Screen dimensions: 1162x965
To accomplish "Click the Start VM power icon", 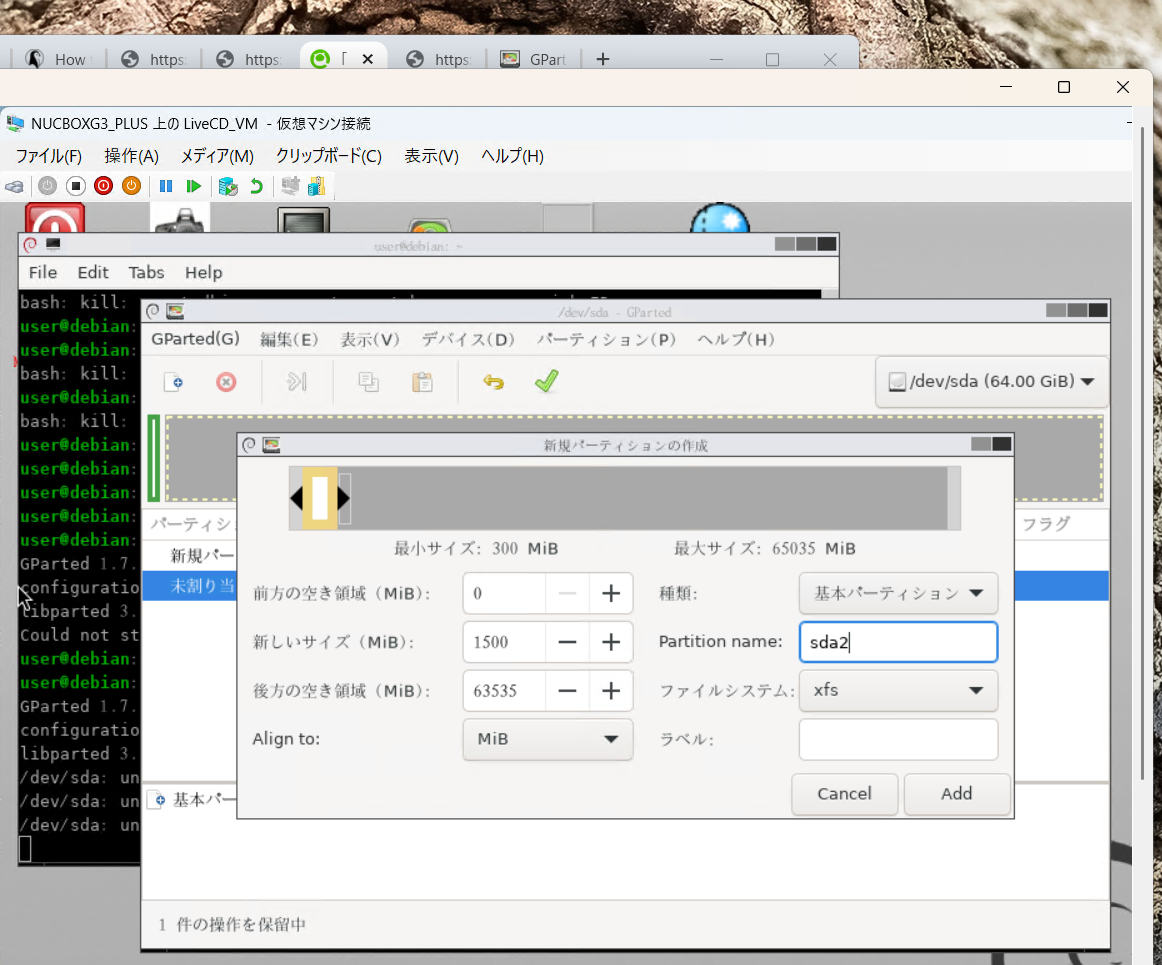I will click(47, 186).
